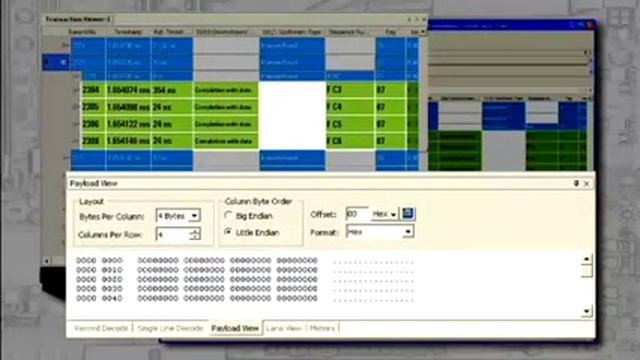Click timestamp 1.654074 ms cell

pos(128,90)
